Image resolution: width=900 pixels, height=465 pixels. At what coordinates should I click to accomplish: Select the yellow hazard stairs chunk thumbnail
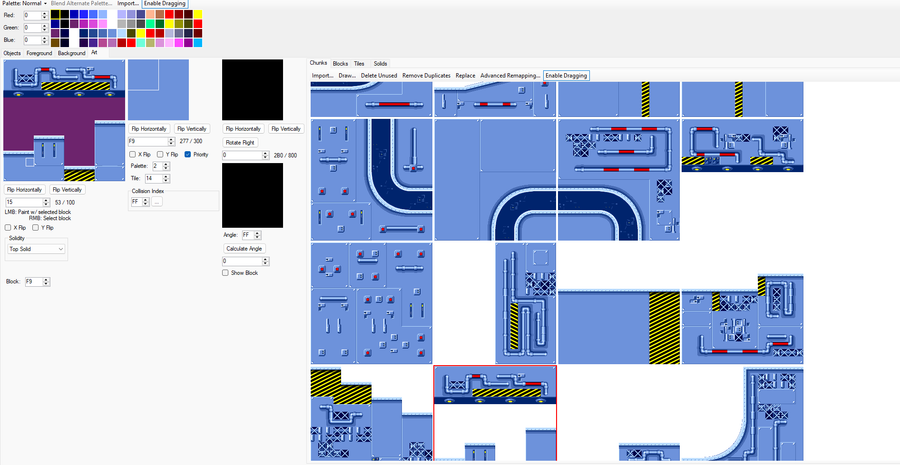[371, 416]
